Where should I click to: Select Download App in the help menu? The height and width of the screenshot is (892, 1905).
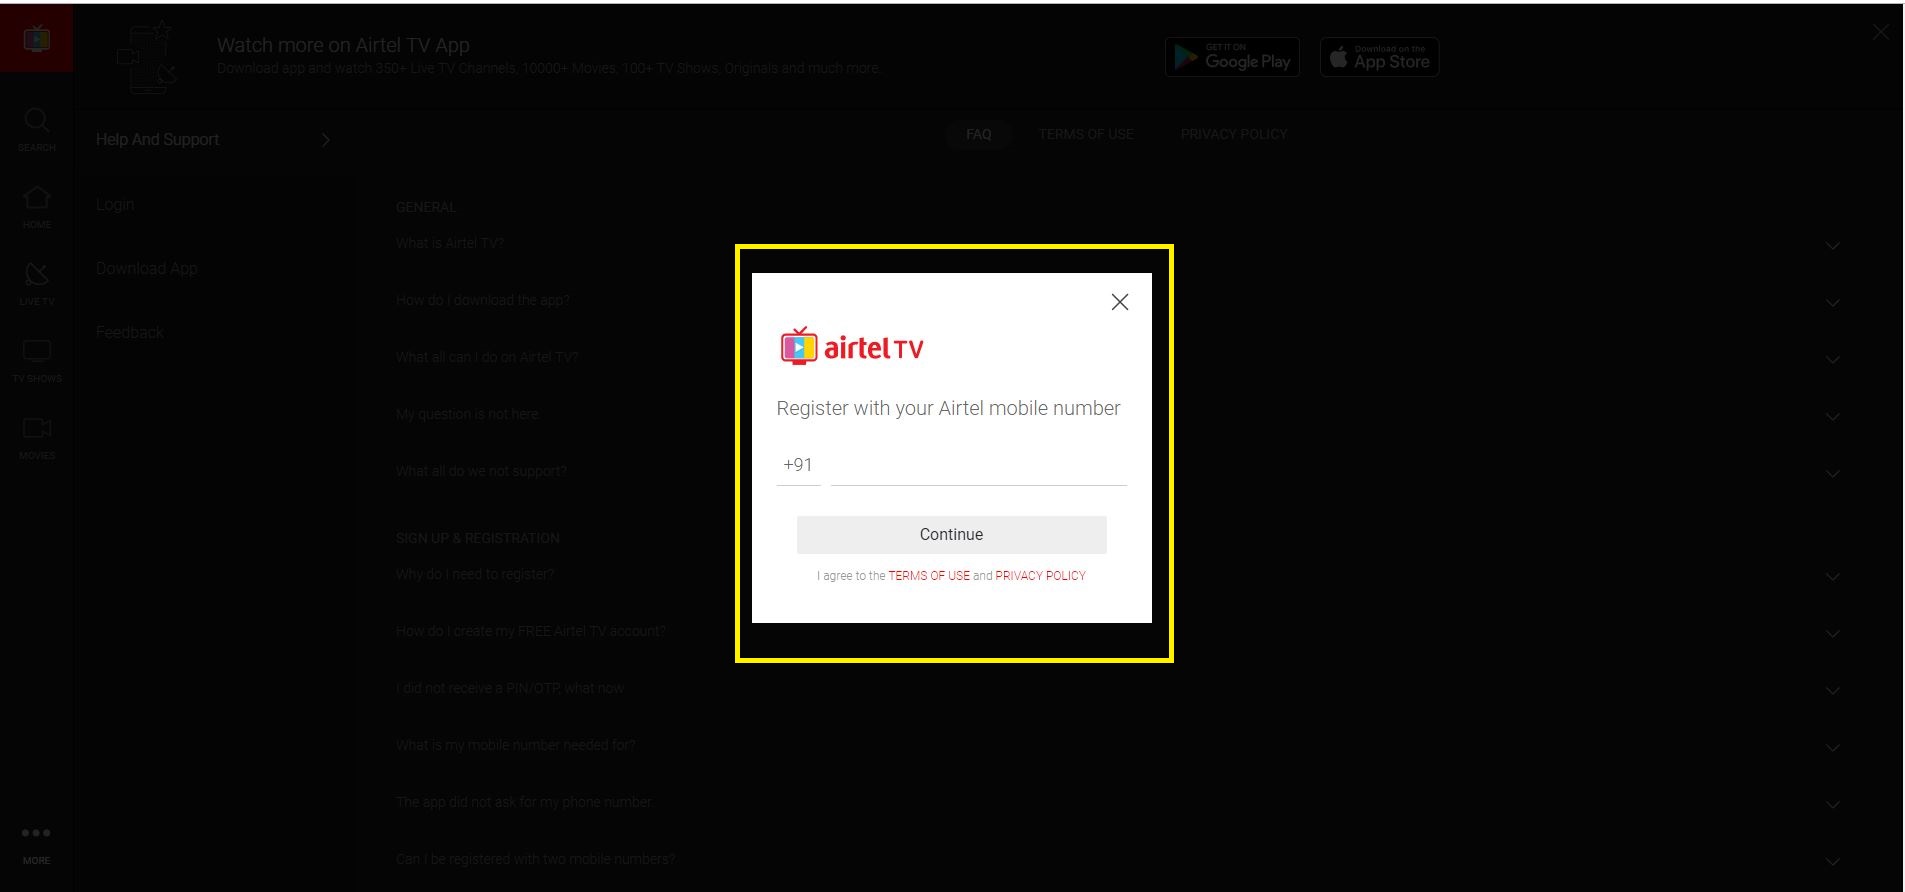(x=147, y=269)
